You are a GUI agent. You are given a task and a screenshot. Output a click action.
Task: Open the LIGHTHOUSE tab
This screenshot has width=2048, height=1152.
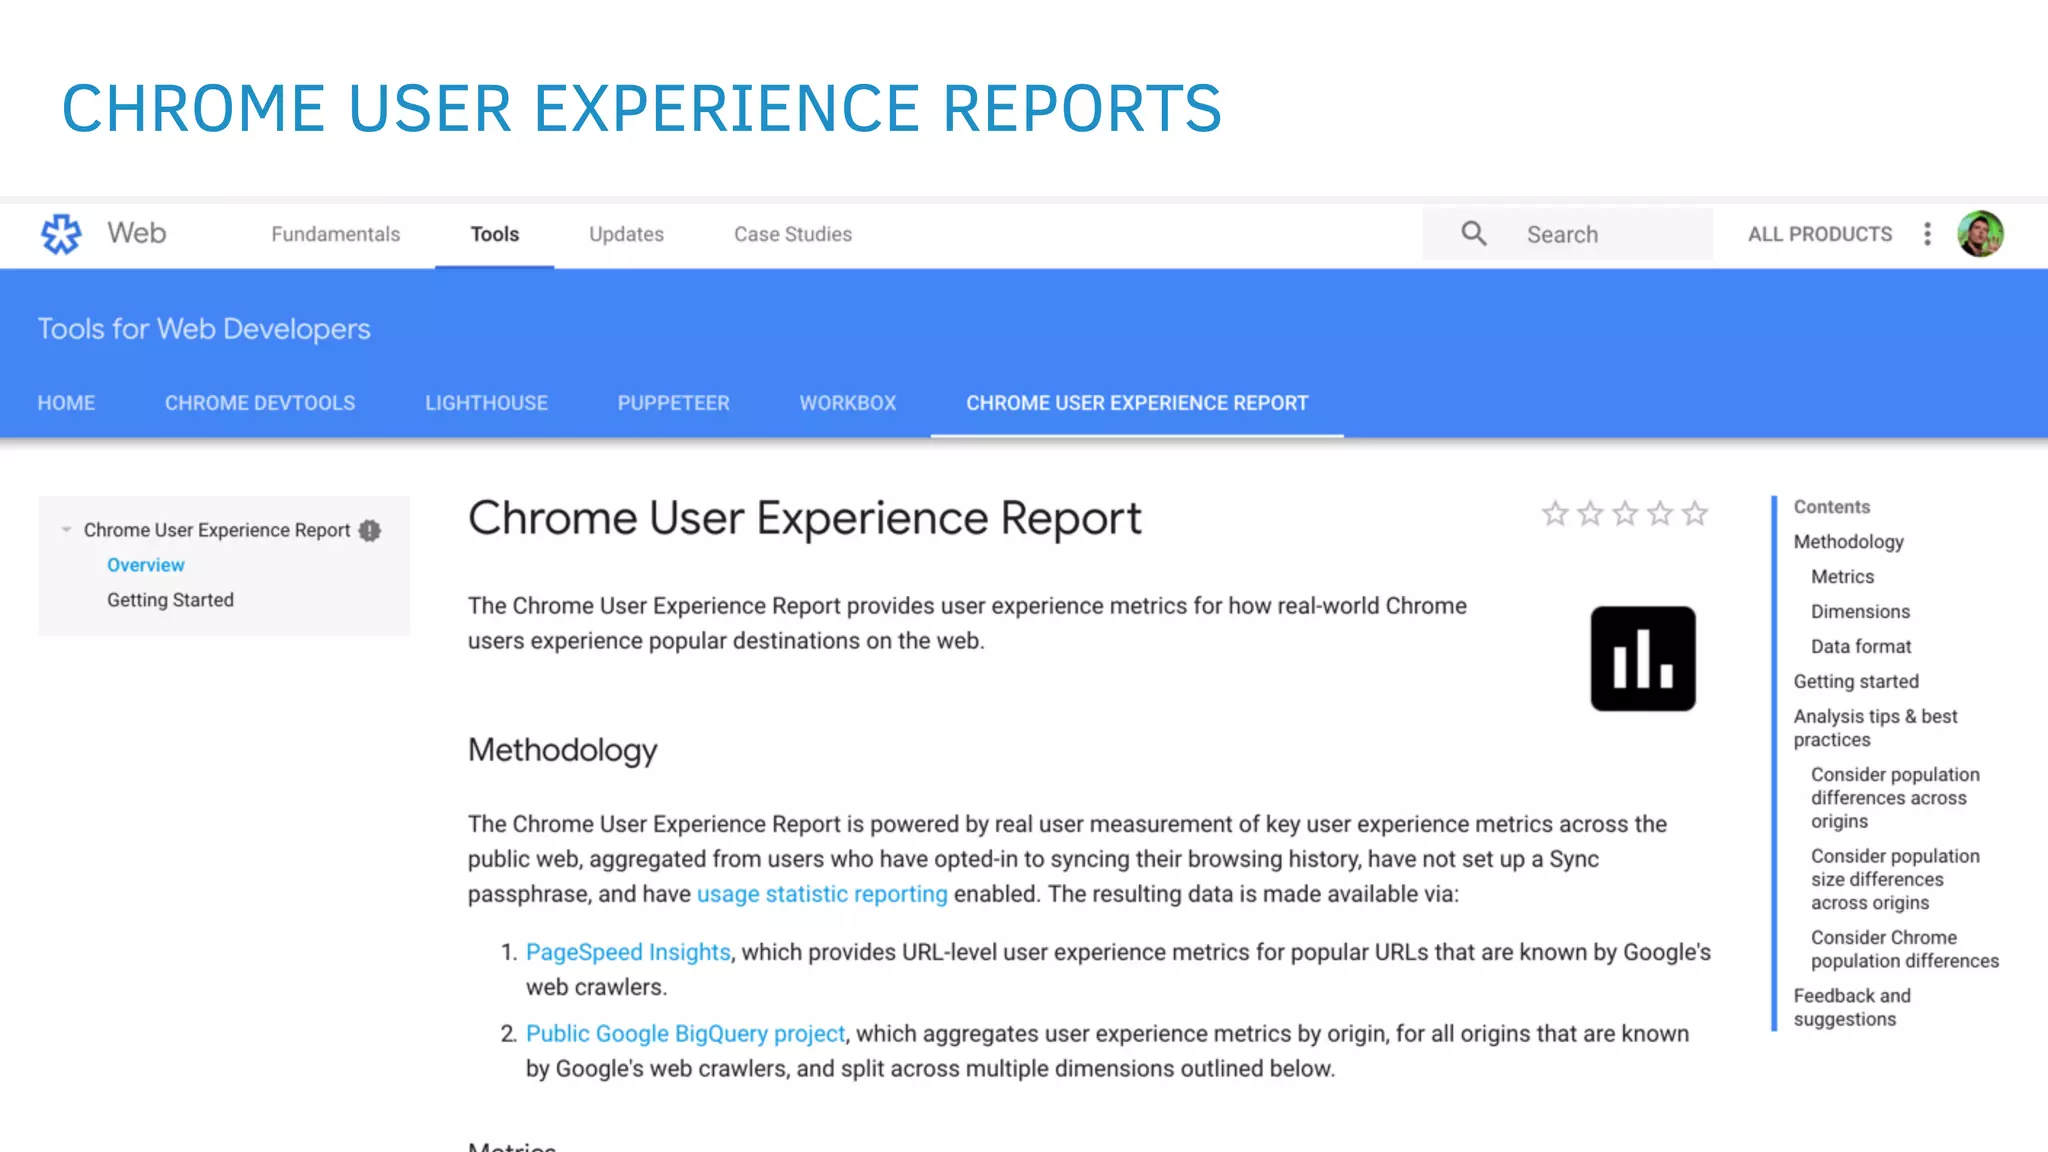click(x=486, y=403)
